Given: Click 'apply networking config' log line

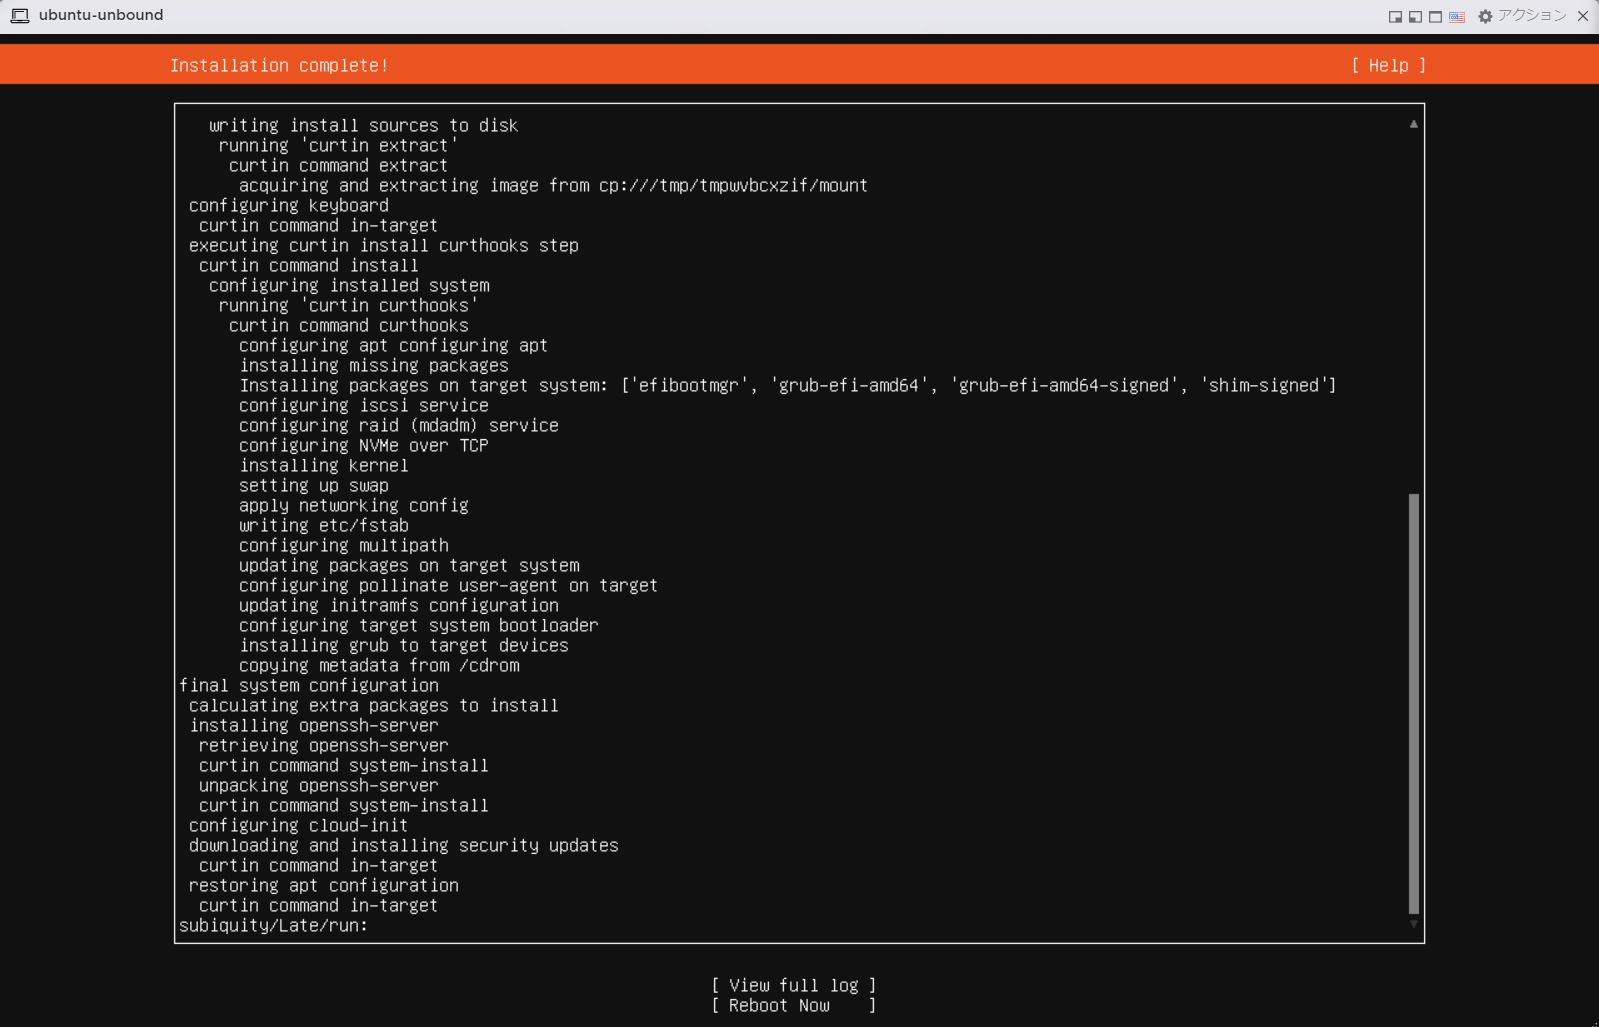Looking at the screenshot, I should point(354,505).
